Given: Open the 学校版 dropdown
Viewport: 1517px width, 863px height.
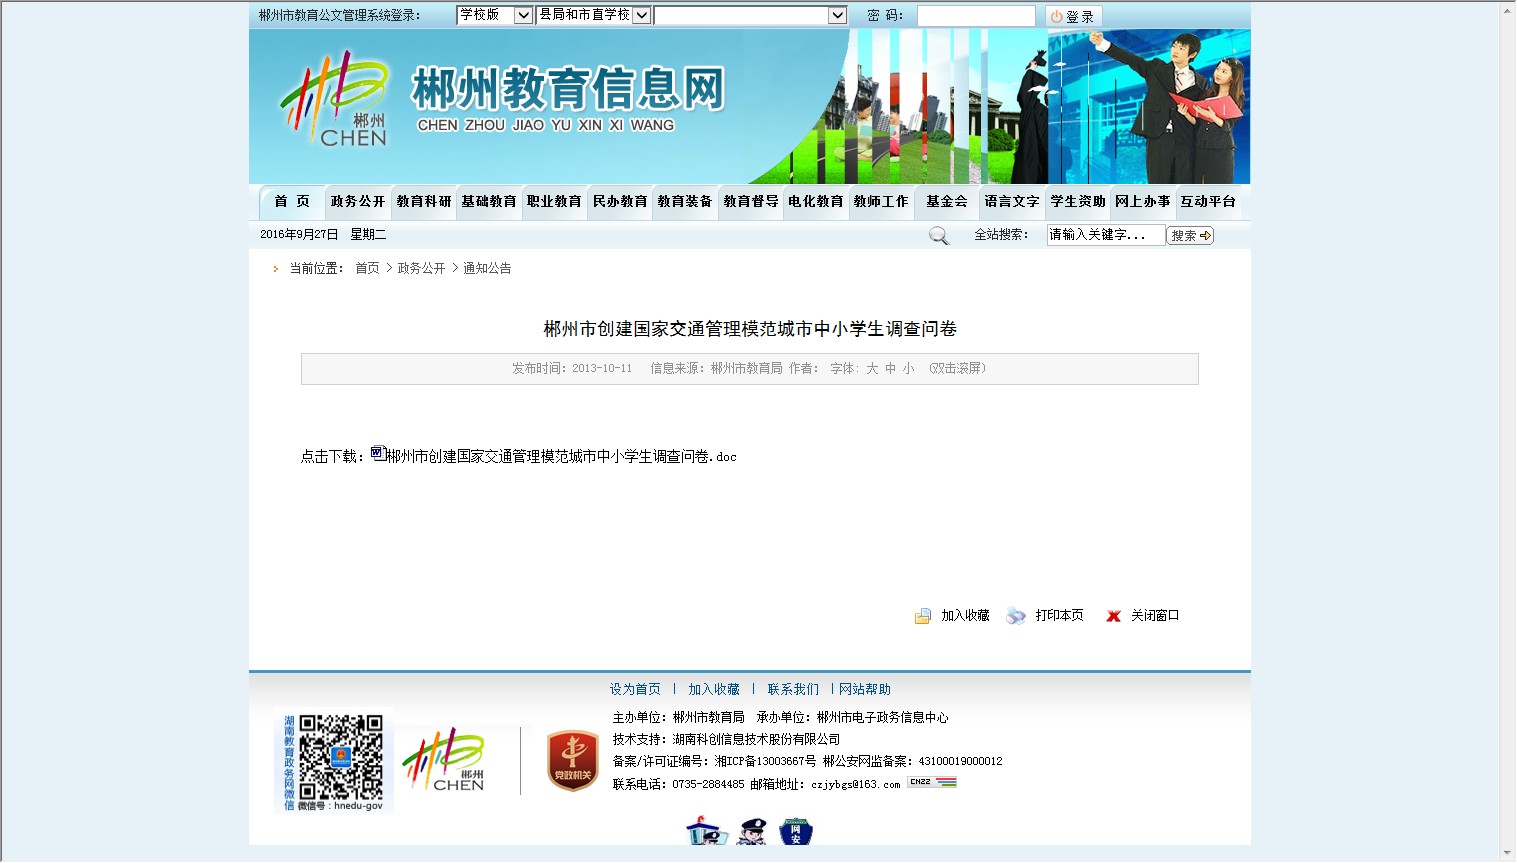Looking at the screenshot, I should click(494, 15).
